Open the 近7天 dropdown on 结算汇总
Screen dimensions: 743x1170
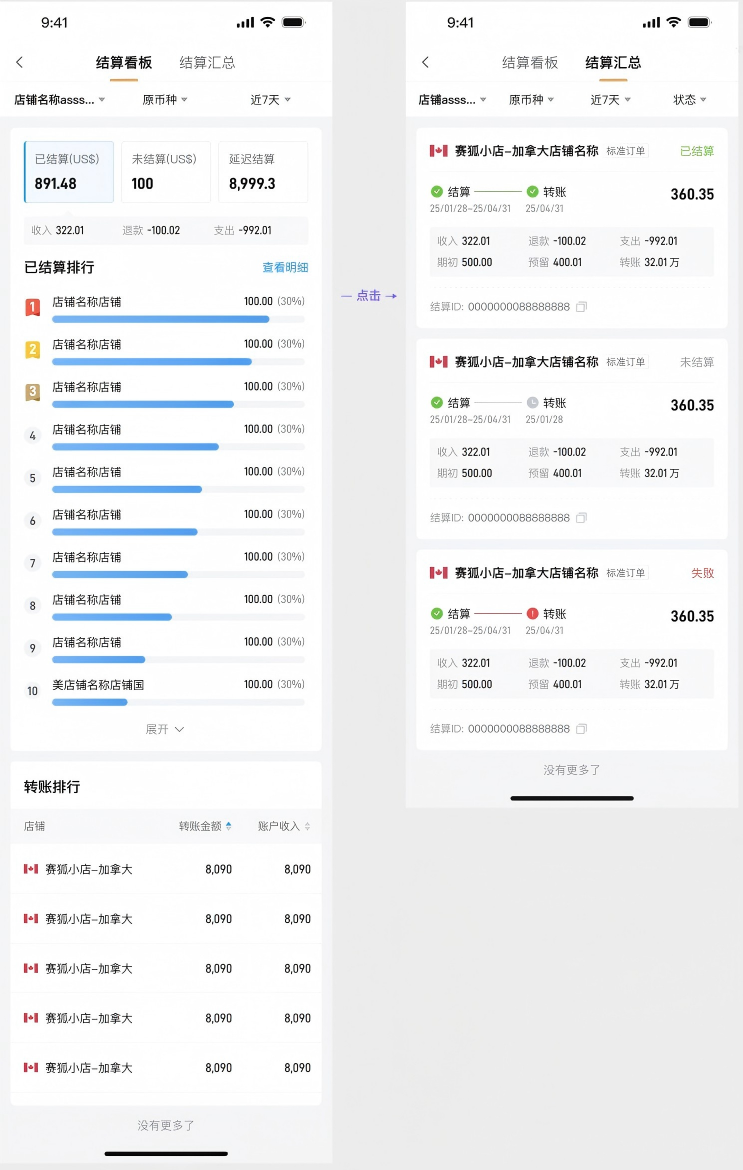pos(611,100)
